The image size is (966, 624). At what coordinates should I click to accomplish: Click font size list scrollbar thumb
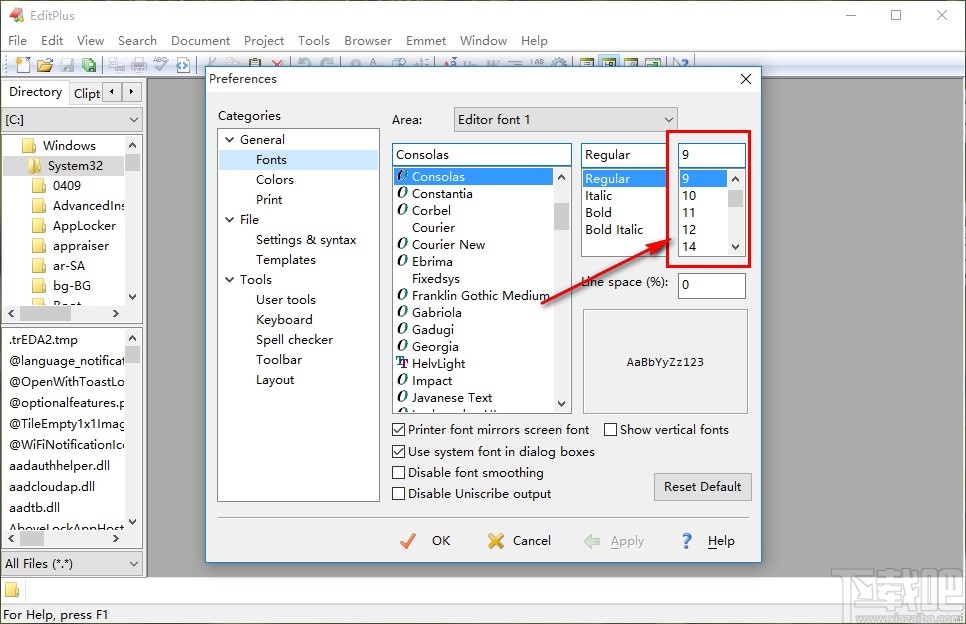coord(736,198)
